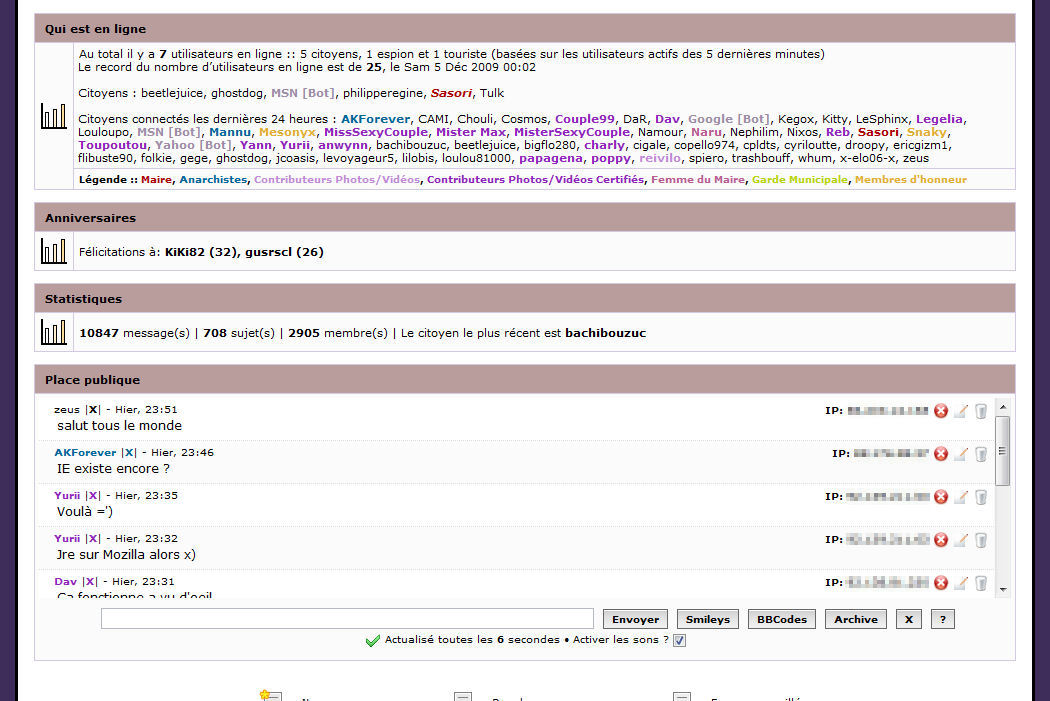Viewport: 1050px width, 701px height.
Task: Toggle the Activer les sons checkbox
Action: point(679,641)
